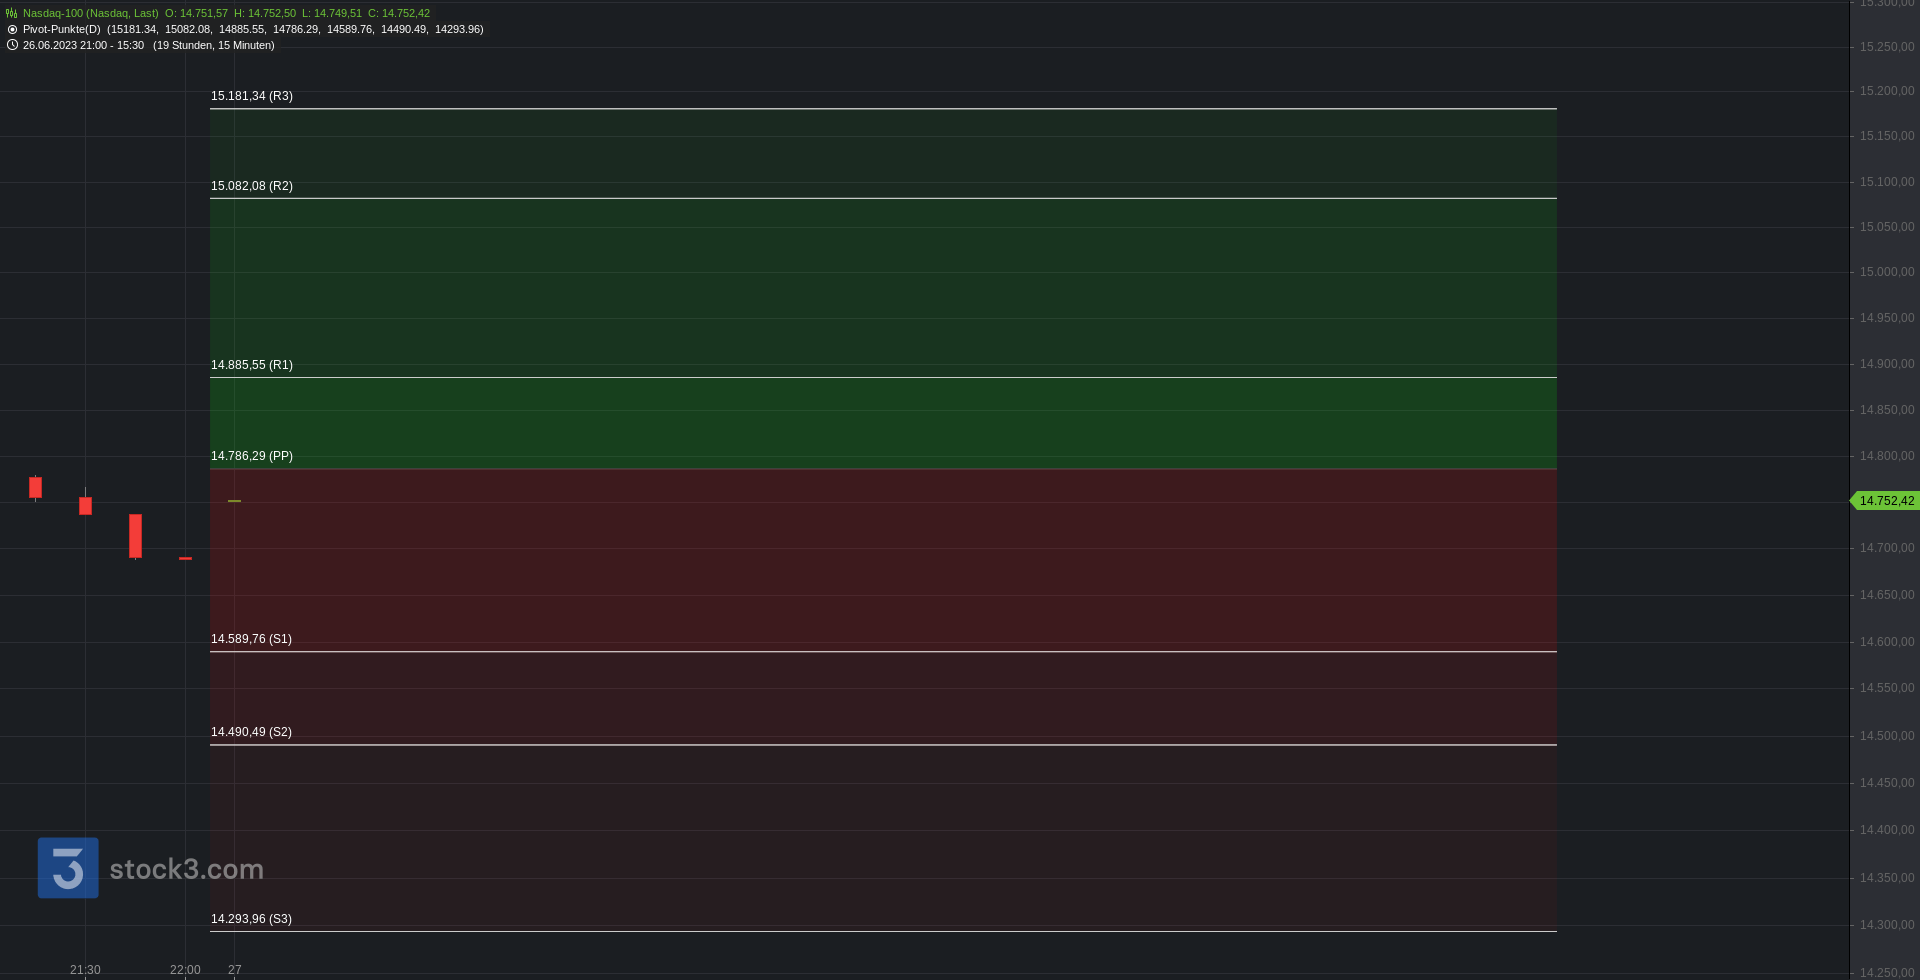This screenshot has width=1920, height=980.
Task: Click the 21:30 time axis label
Action: pos(85,970)
